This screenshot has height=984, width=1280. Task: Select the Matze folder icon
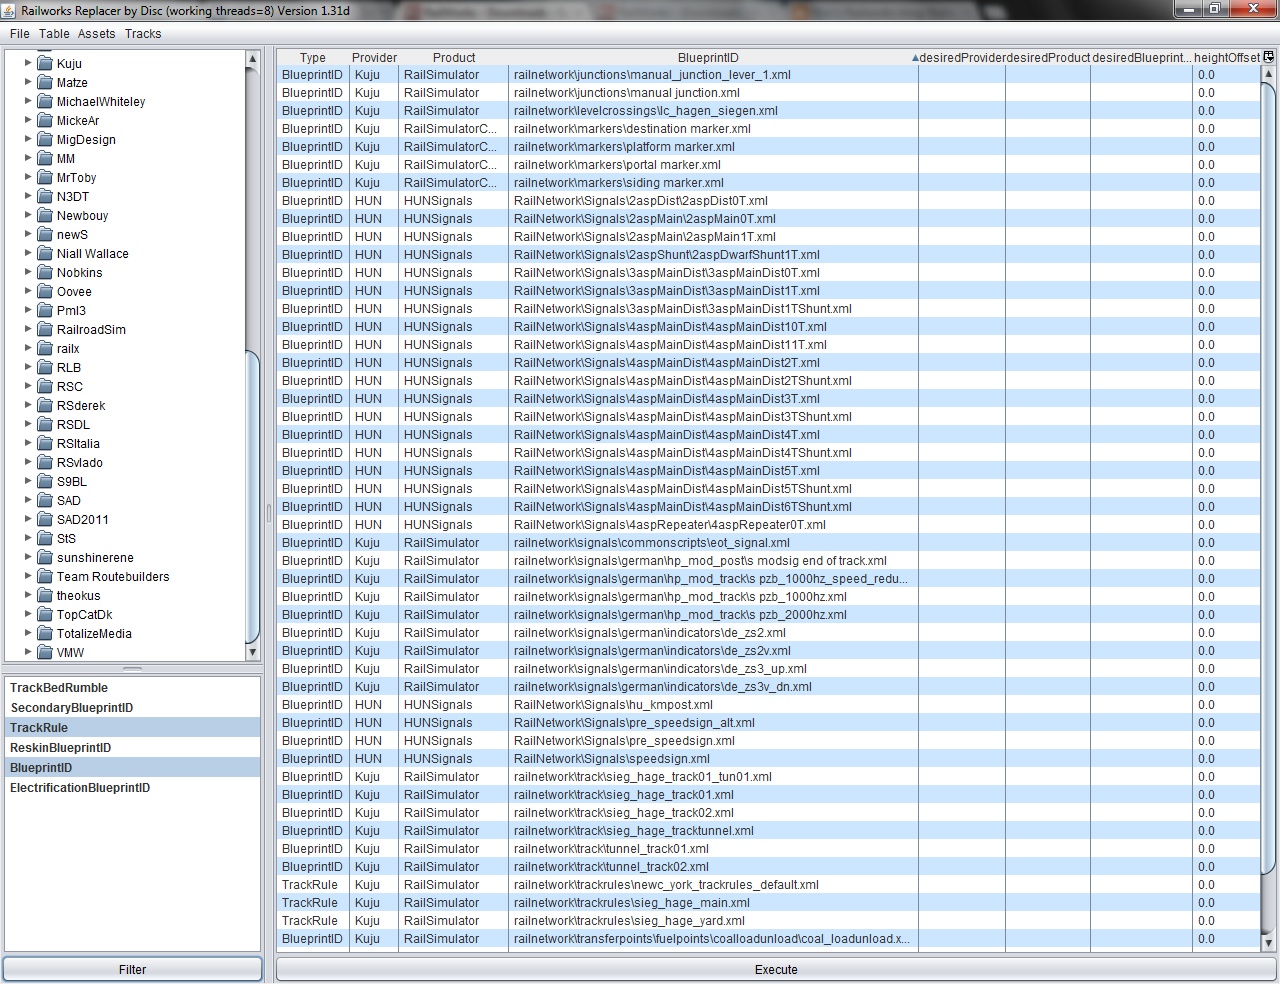point(44,82)
